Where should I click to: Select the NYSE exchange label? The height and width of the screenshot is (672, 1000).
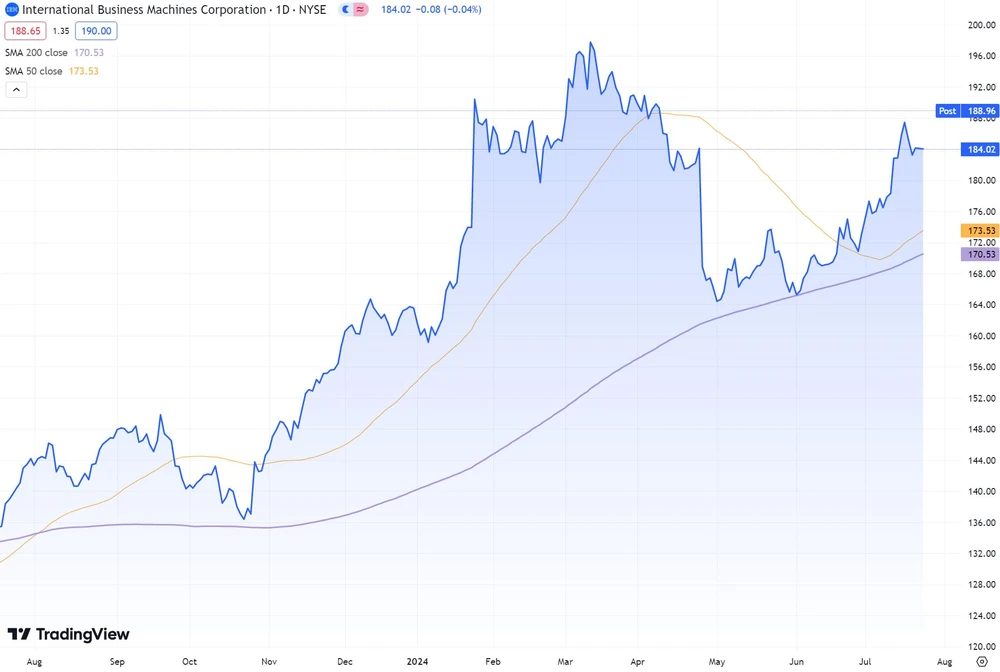[x=312, y=9]
